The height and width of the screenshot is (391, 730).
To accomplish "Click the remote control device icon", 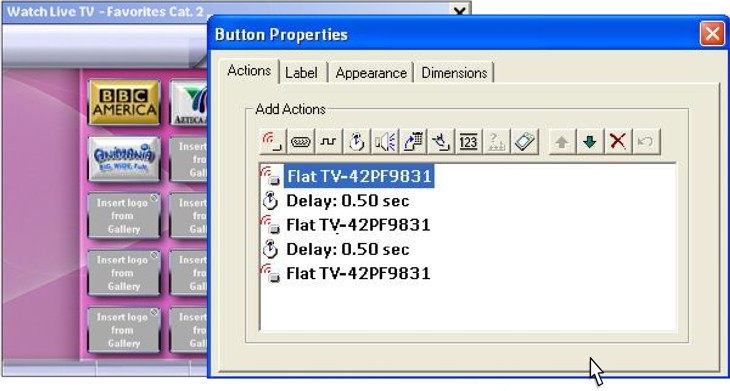I will 525,142.
